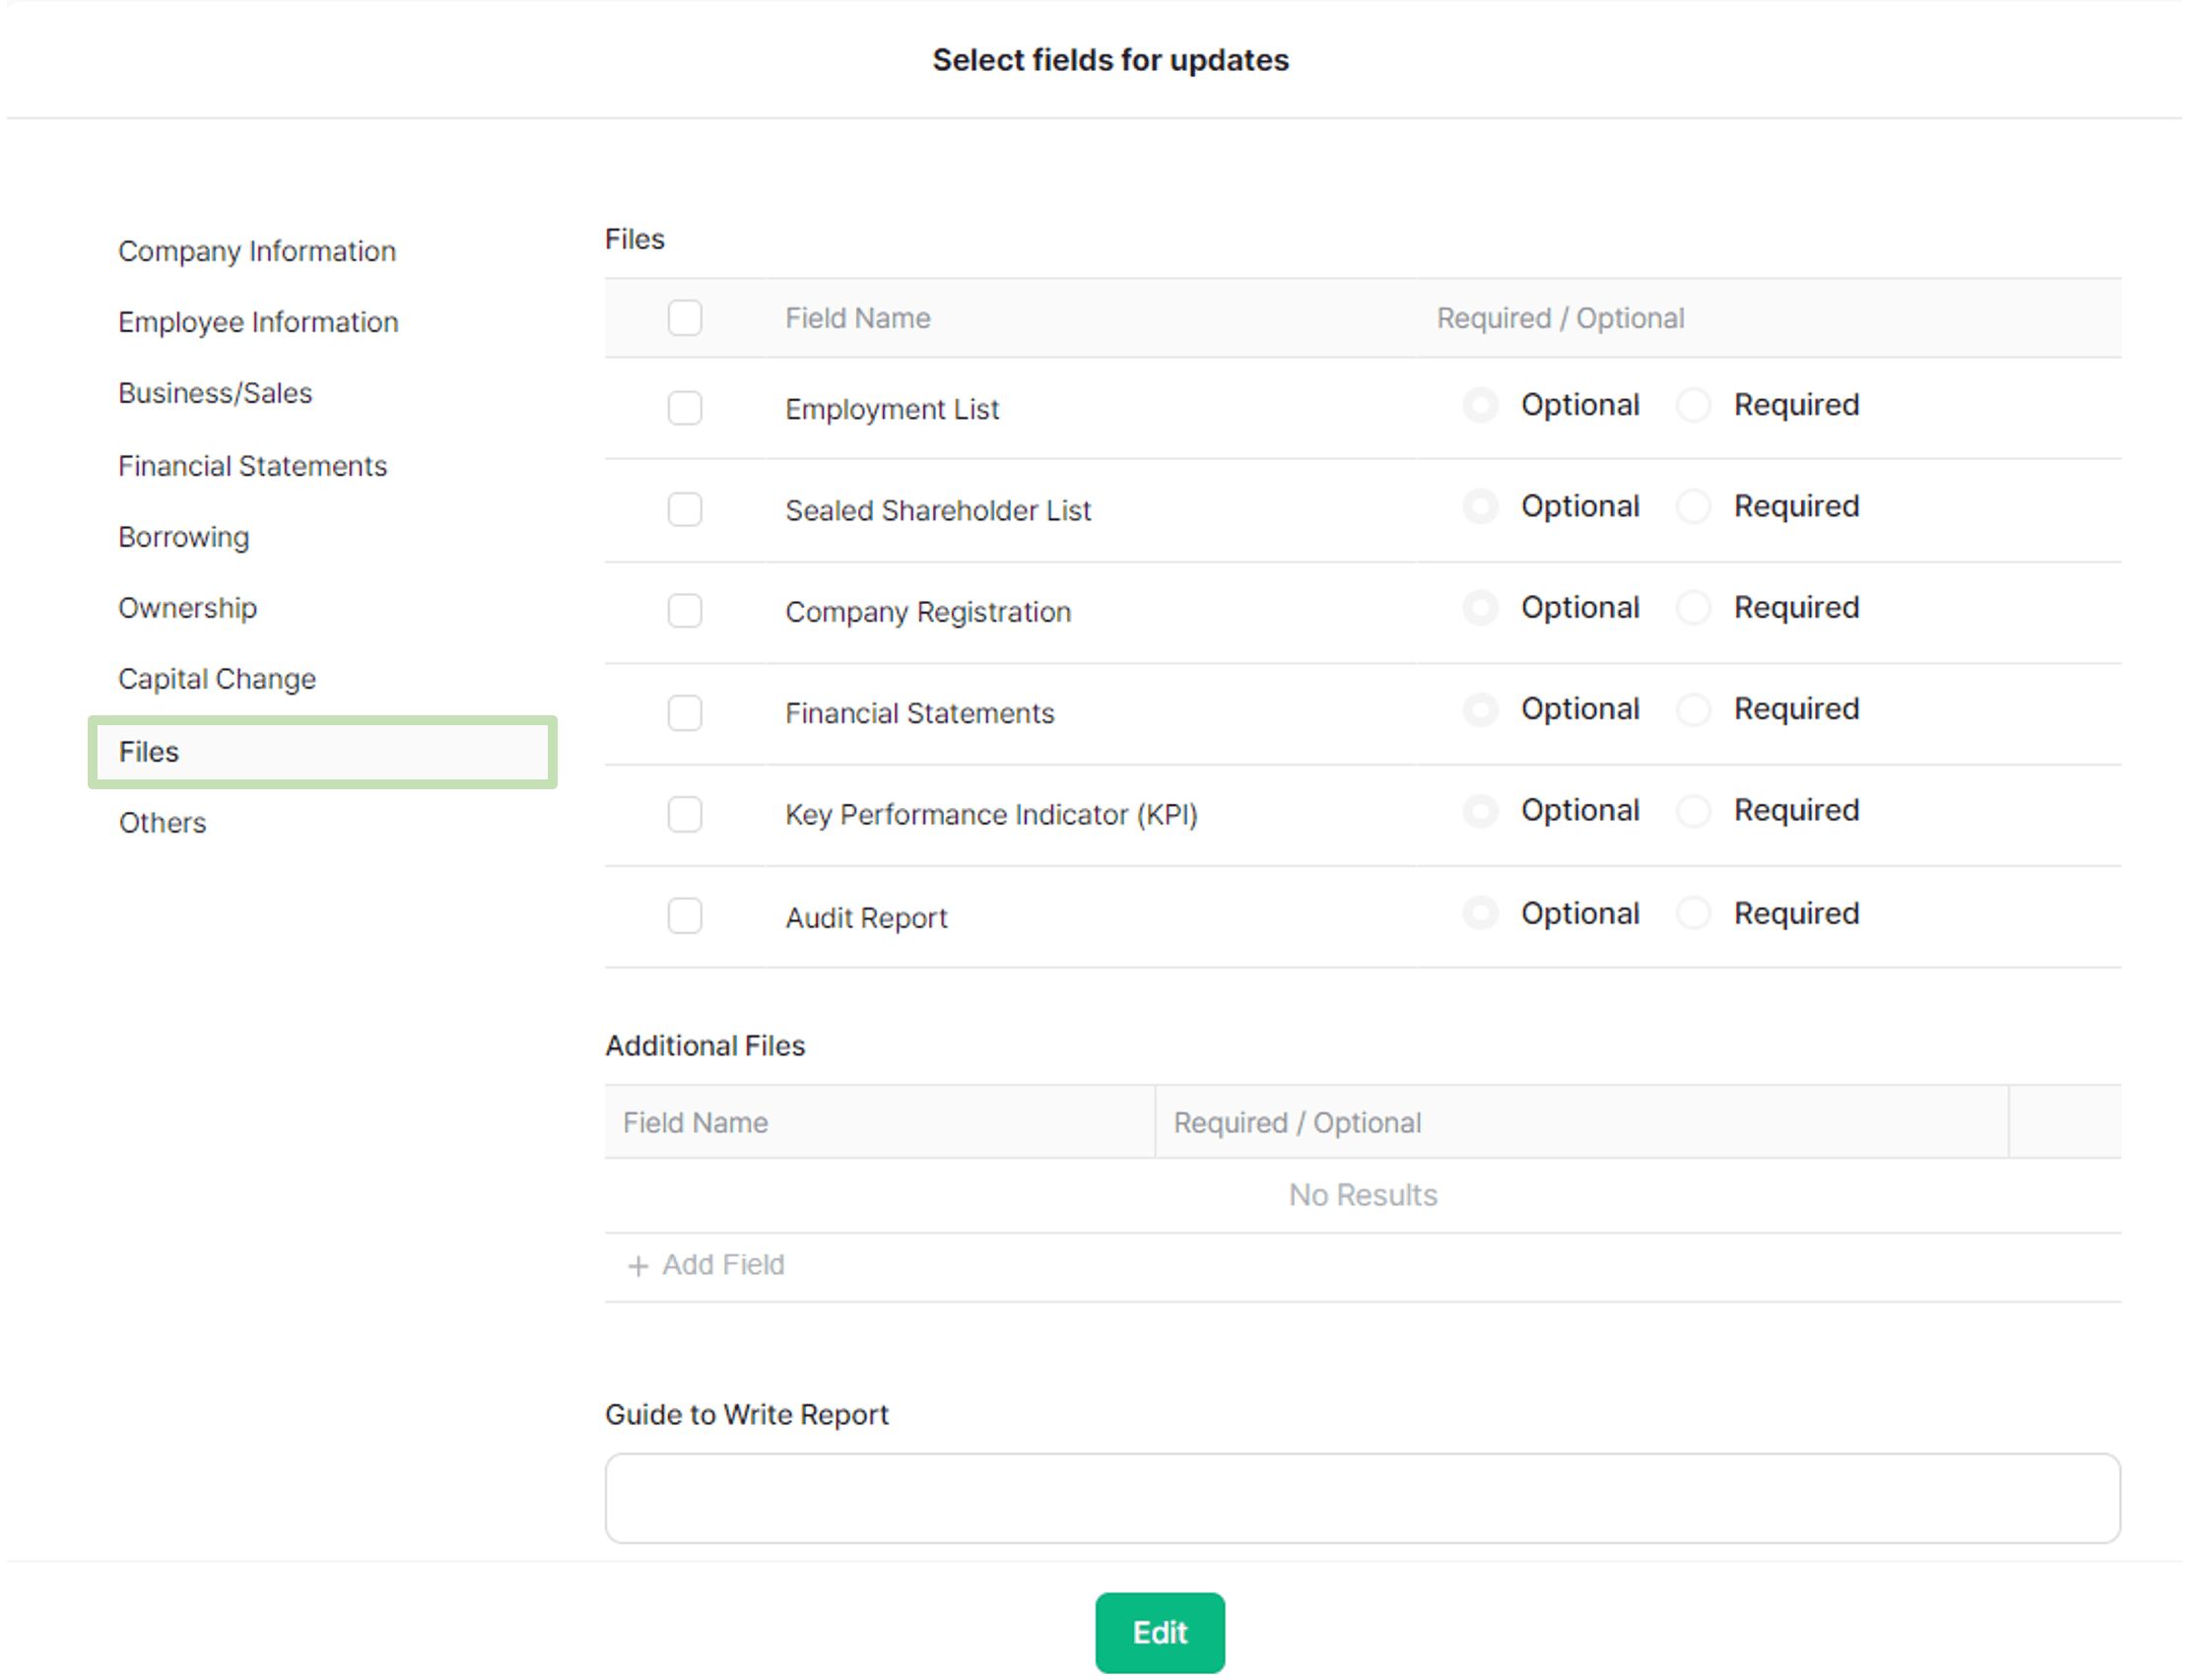The image size is (2209, 1680).
Task: Check the Company Registration checkbox
Action: (x=684, y=611)
